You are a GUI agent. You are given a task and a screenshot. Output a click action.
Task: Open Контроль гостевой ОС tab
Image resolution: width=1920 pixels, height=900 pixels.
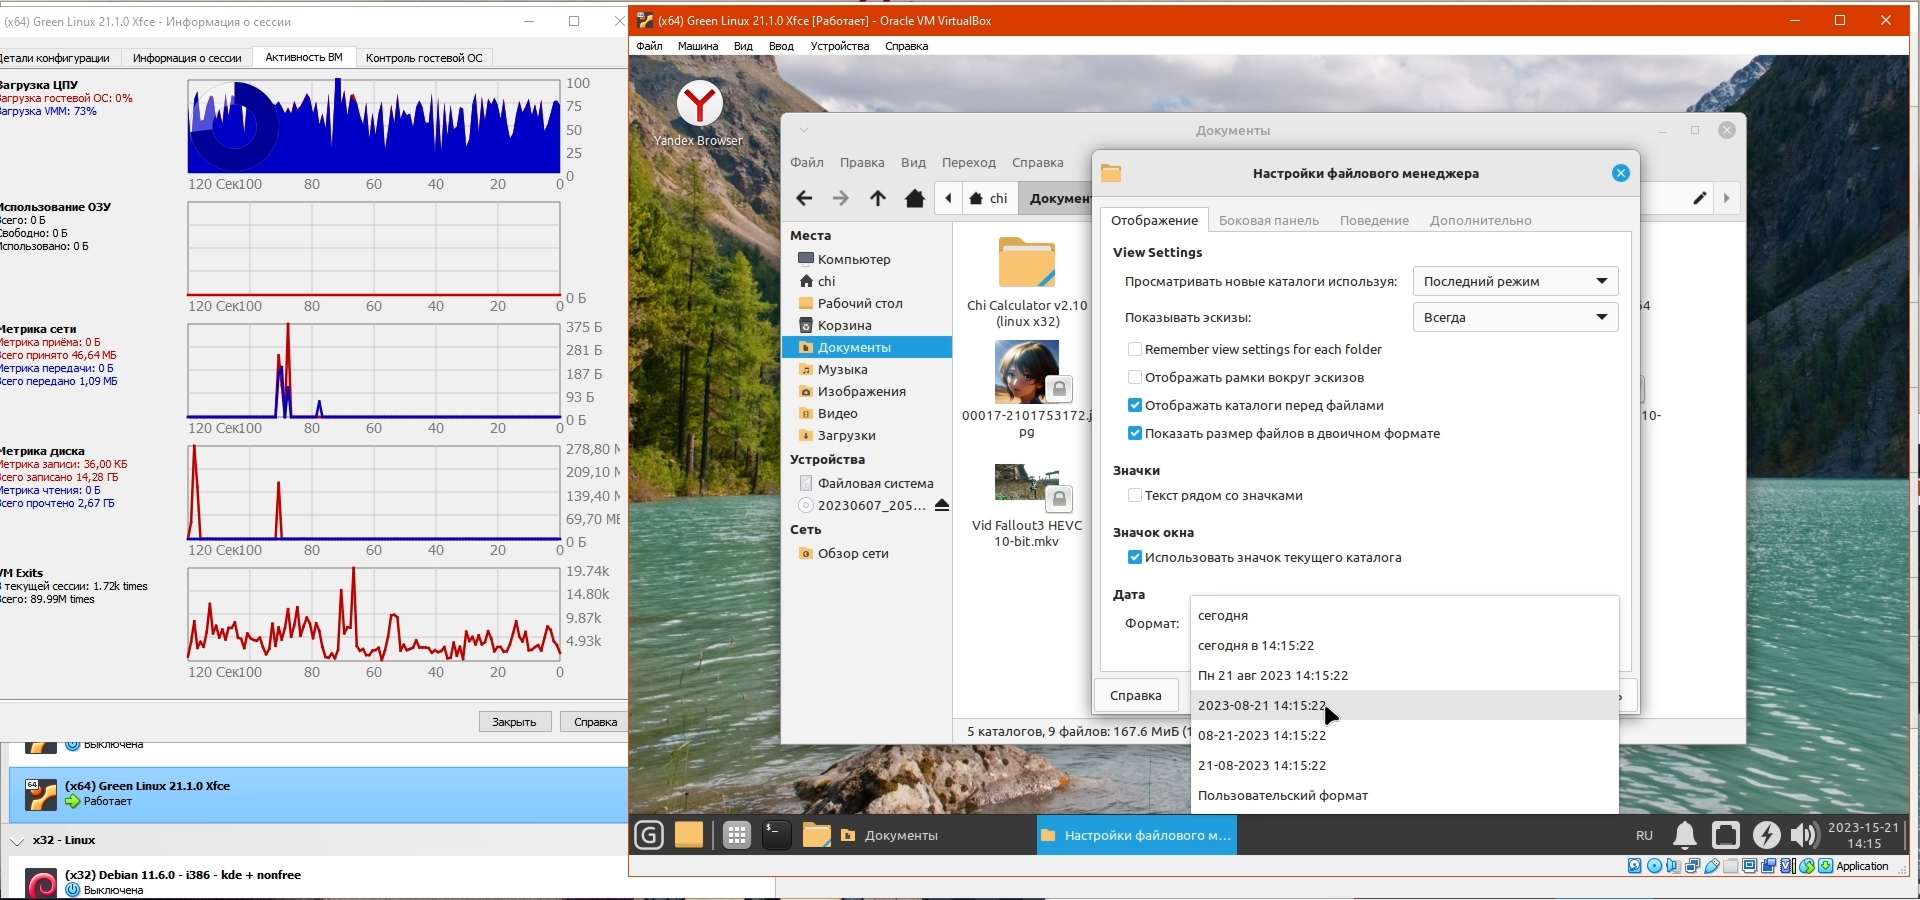(x=424, y=58)
